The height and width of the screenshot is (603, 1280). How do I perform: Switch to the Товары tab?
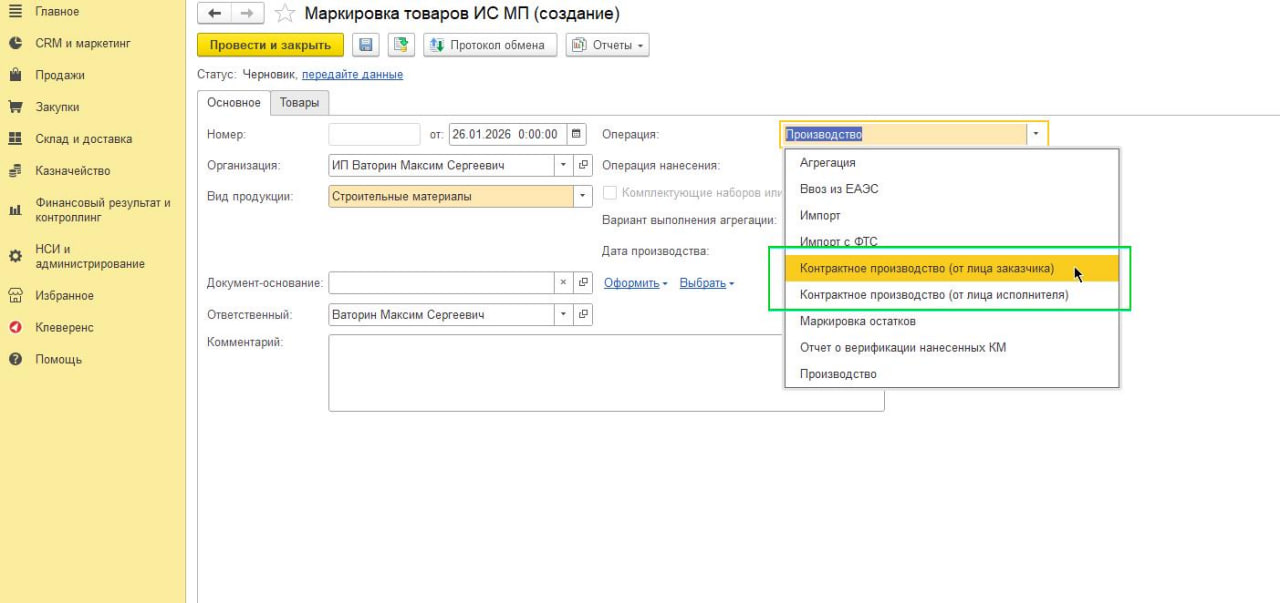point(299,102)
